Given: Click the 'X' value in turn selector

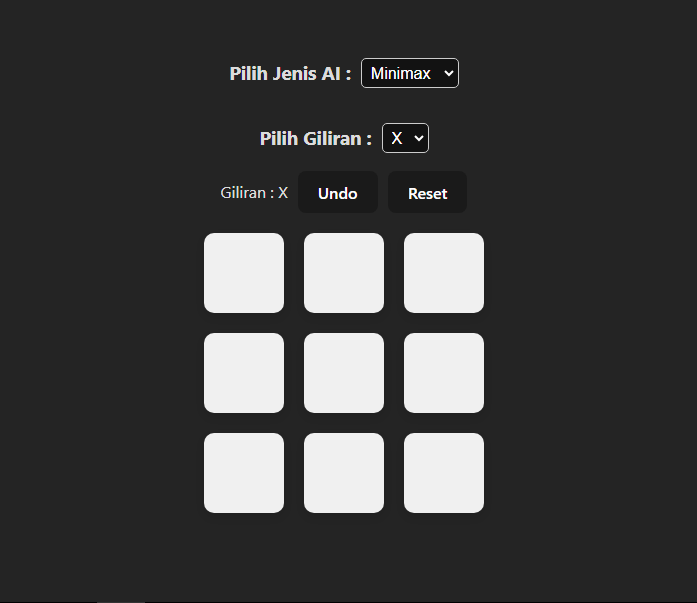Looking at the screenshot, I should coord(397,138).
